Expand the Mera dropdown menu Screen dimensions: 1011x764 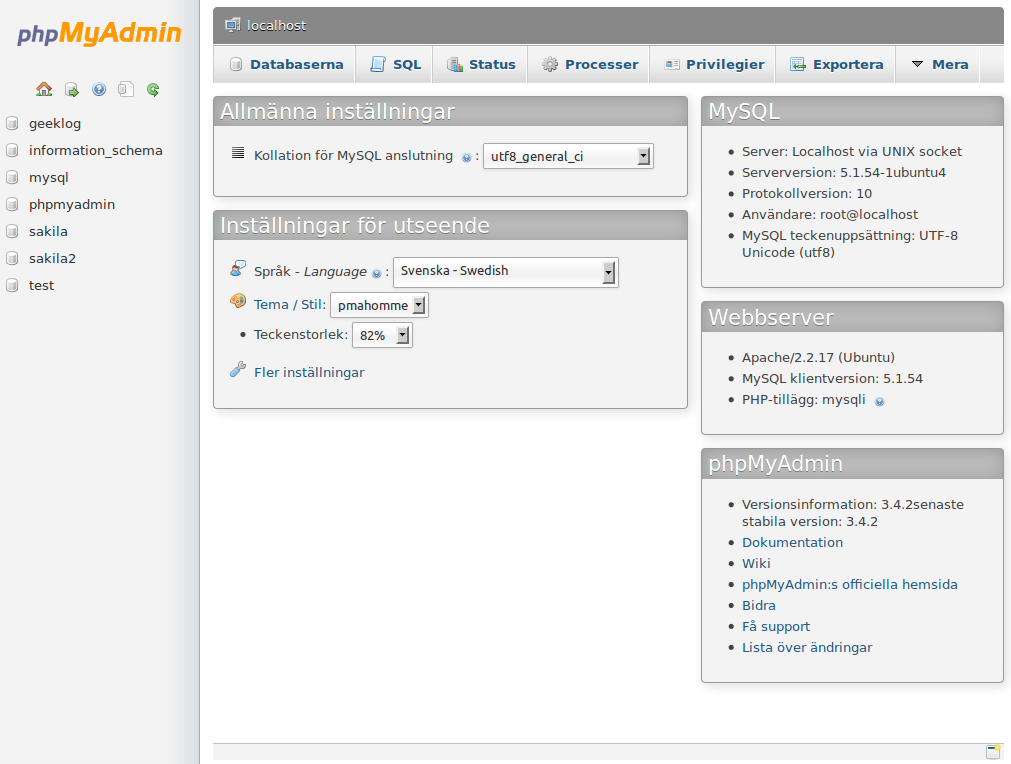[939, 64]
